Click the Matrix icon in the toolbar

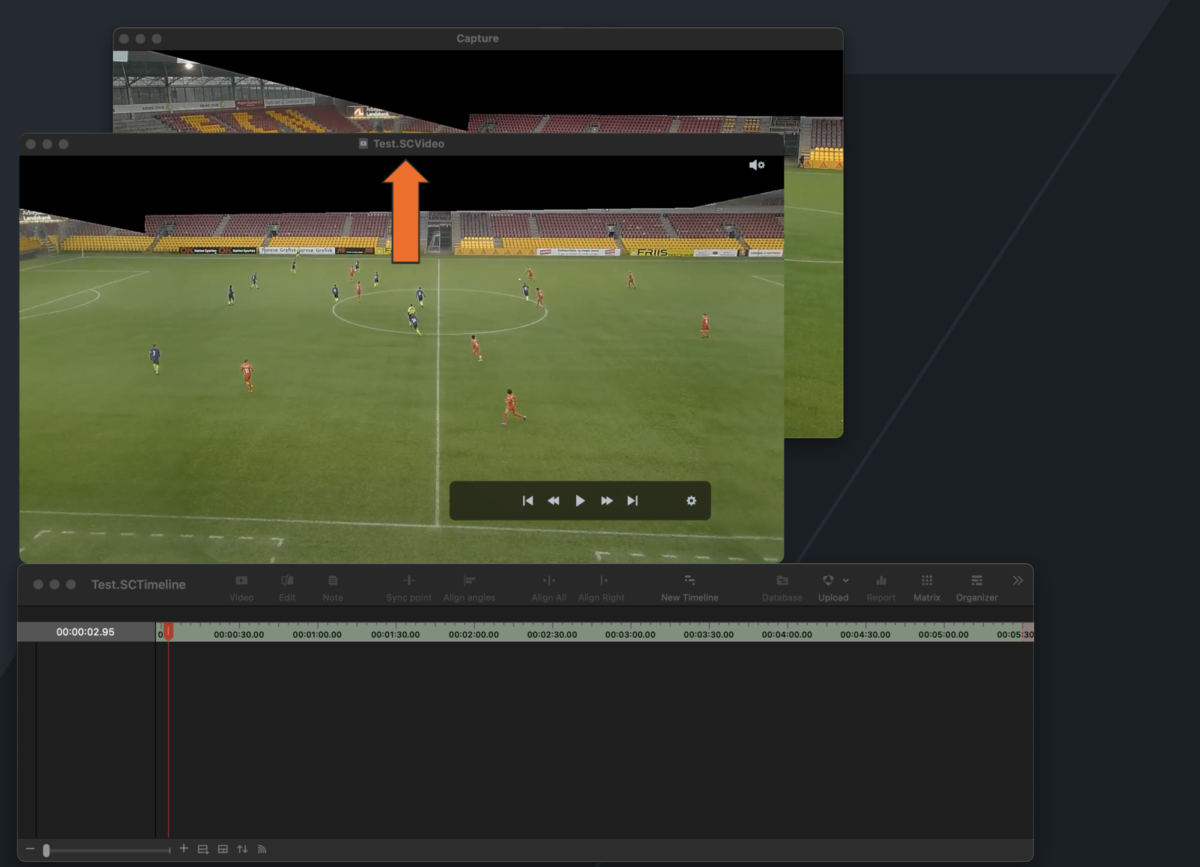(x=926, y=588)
